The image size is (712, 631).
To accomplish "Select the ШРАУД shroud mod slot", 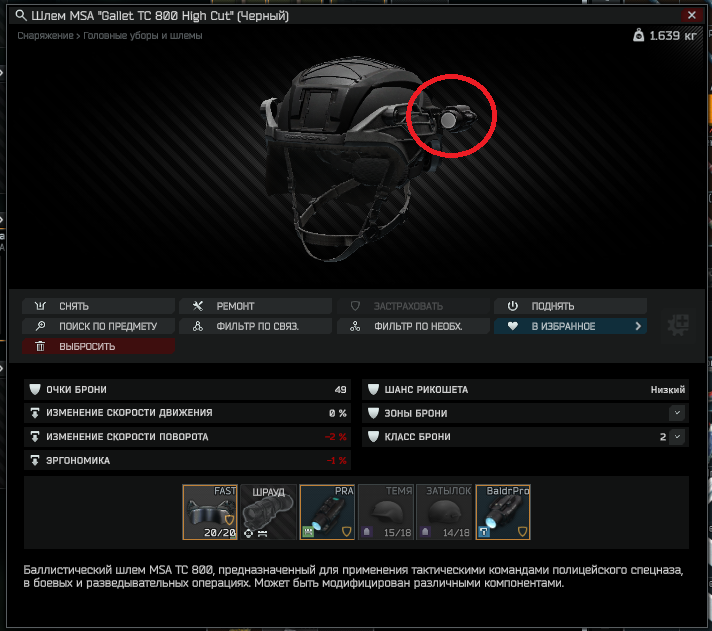I will point(268,512).
